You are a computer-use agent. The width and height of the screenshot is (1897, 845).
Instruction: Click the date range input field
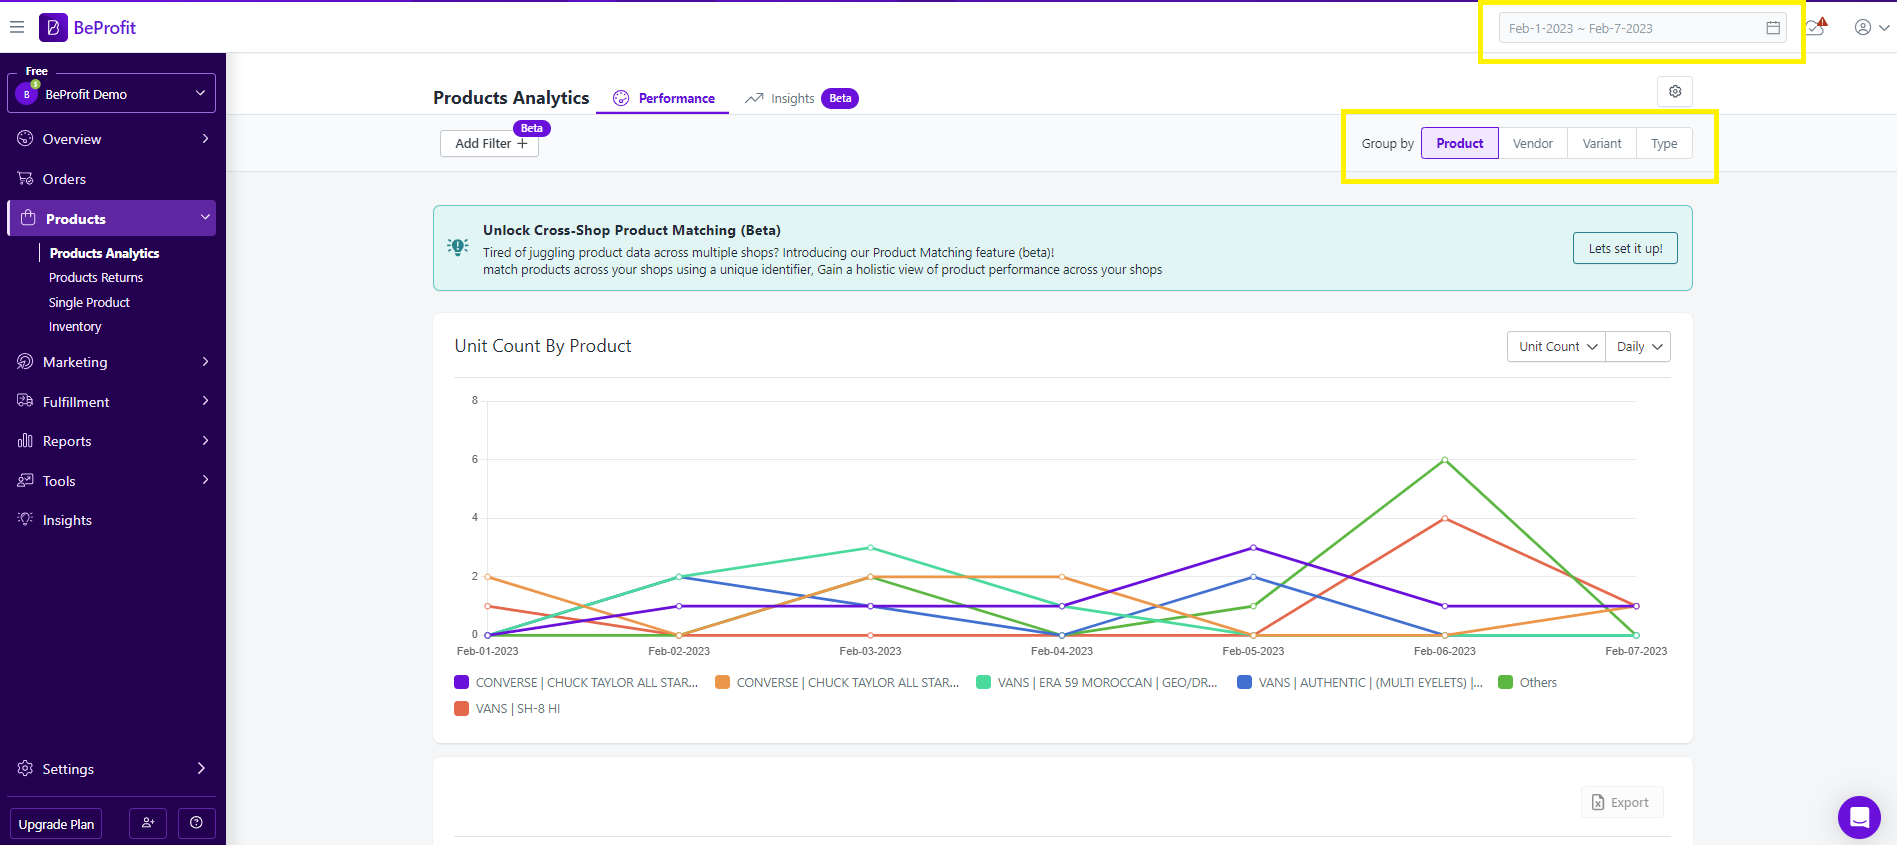[1643, 28]
